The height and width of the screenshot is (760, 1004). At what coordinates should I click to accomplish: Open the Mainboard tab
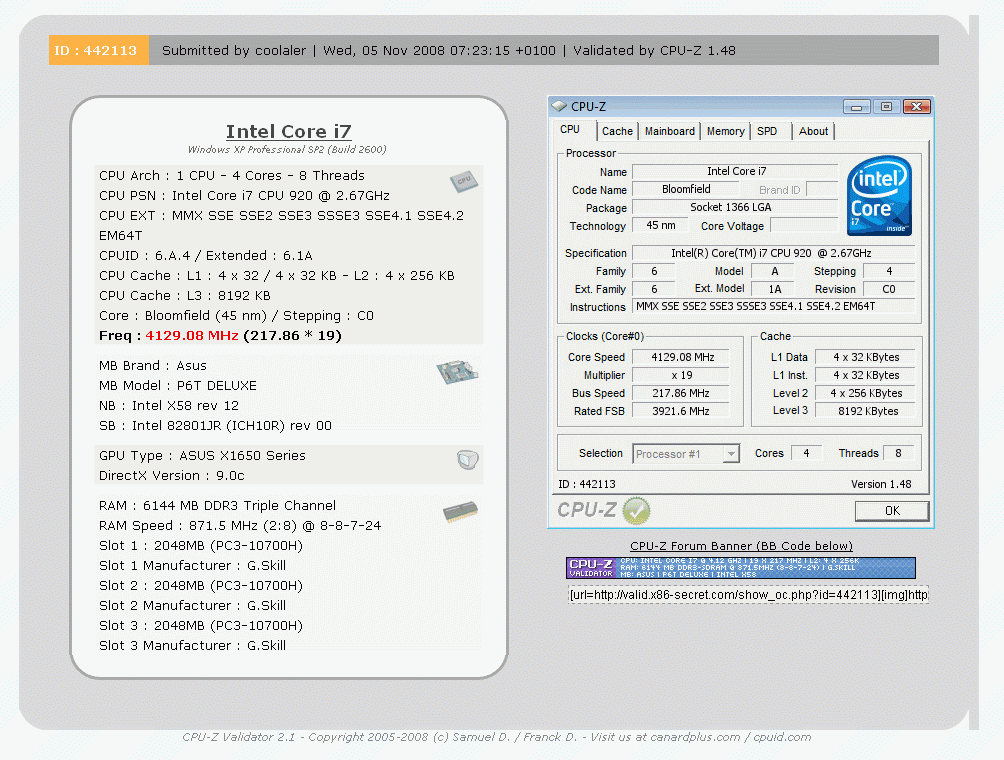(x=669, y=131)
